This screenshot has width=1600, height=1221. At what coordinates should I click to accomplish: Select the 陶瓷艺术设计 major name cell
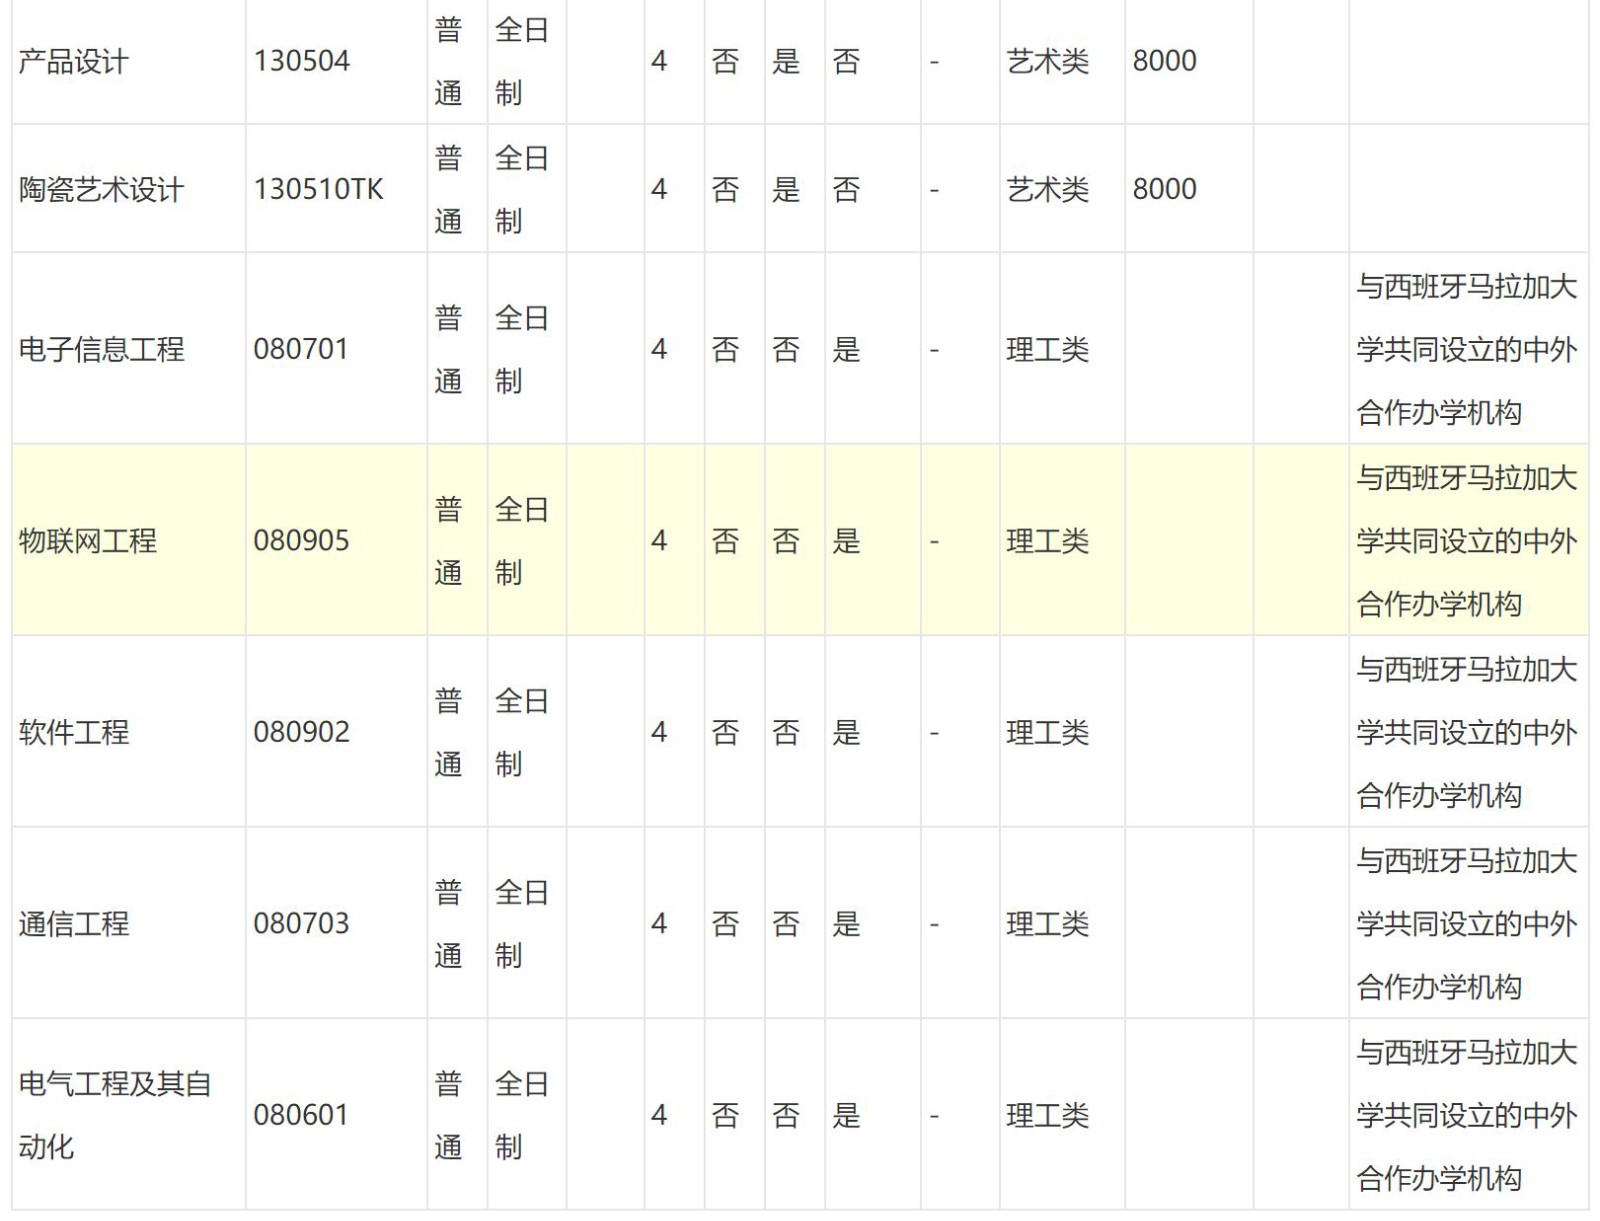[x=128, y=189]
